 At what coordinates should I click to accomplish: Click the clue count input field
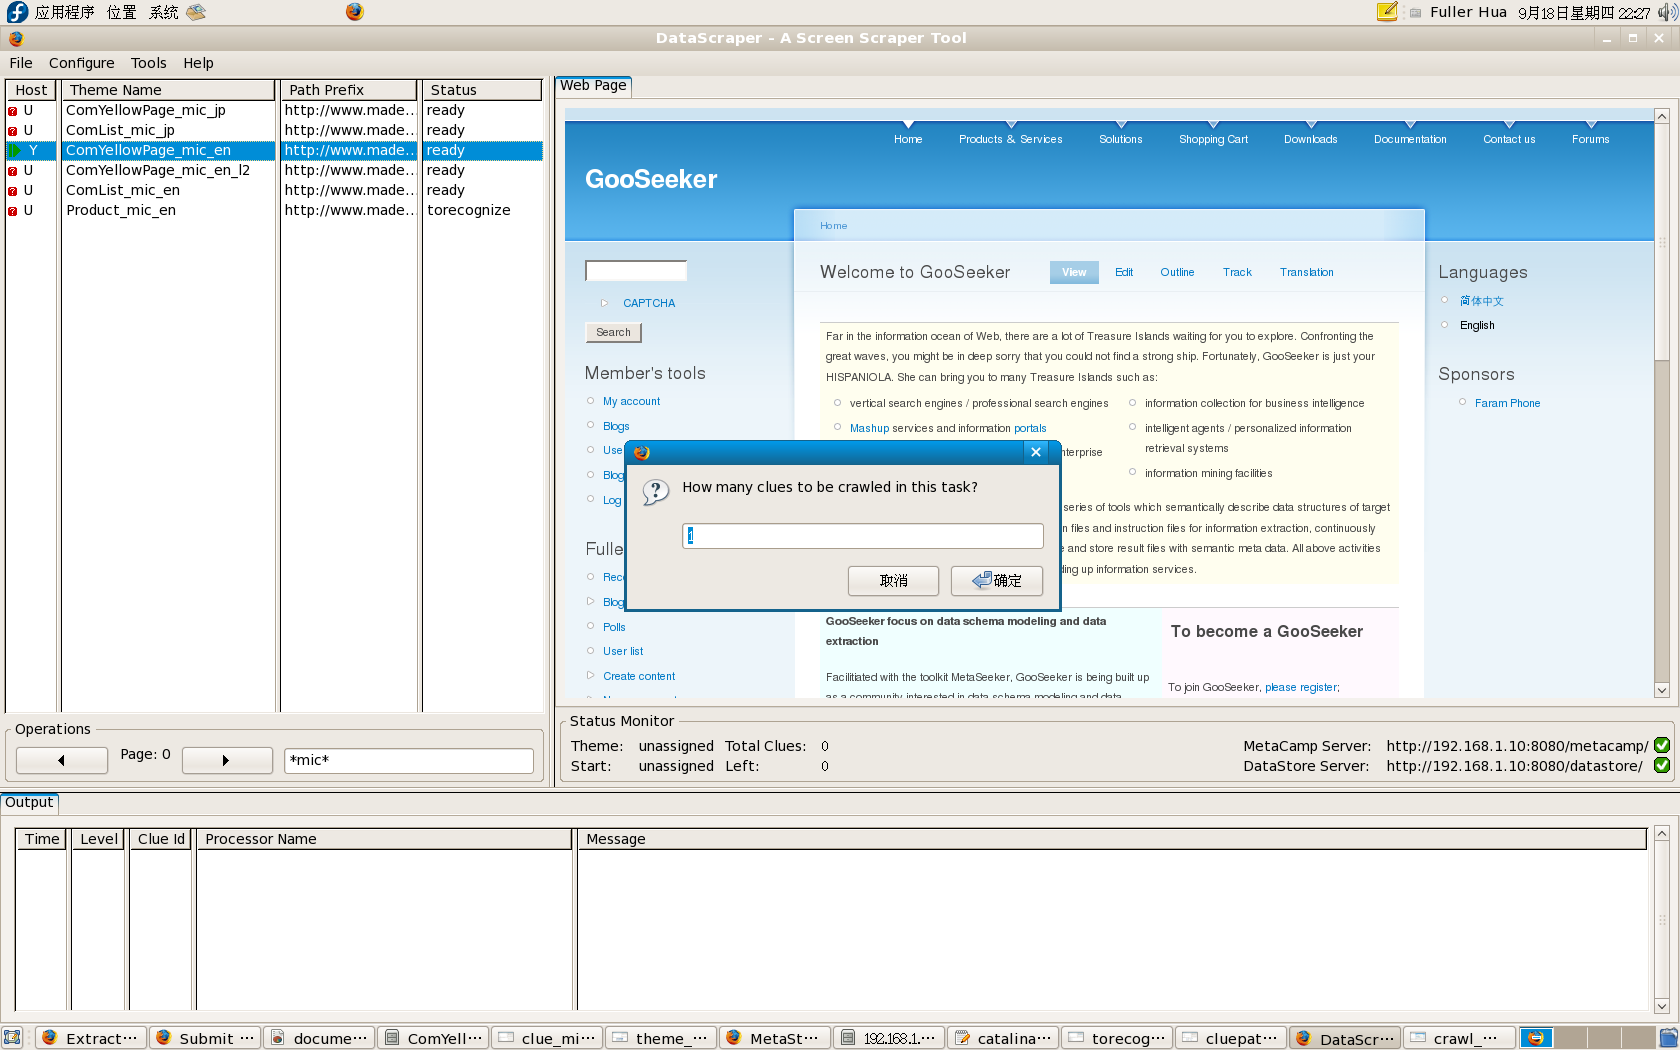(x=863, y=536)
